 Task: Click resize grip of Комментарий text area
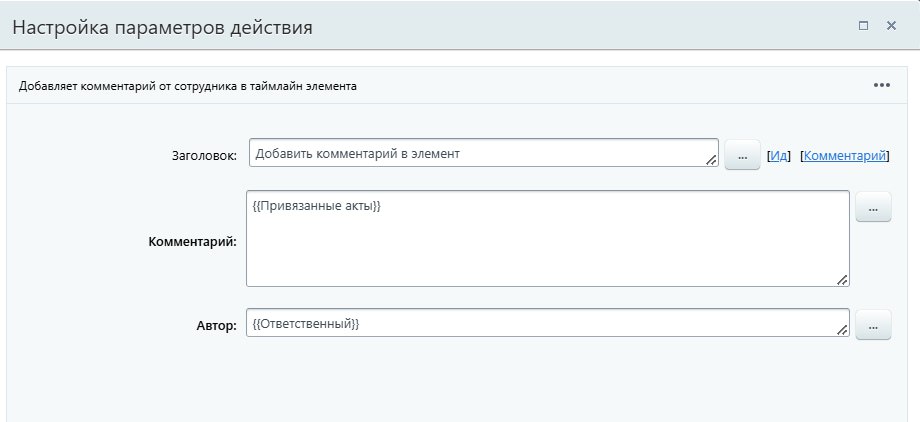[842, 281]
